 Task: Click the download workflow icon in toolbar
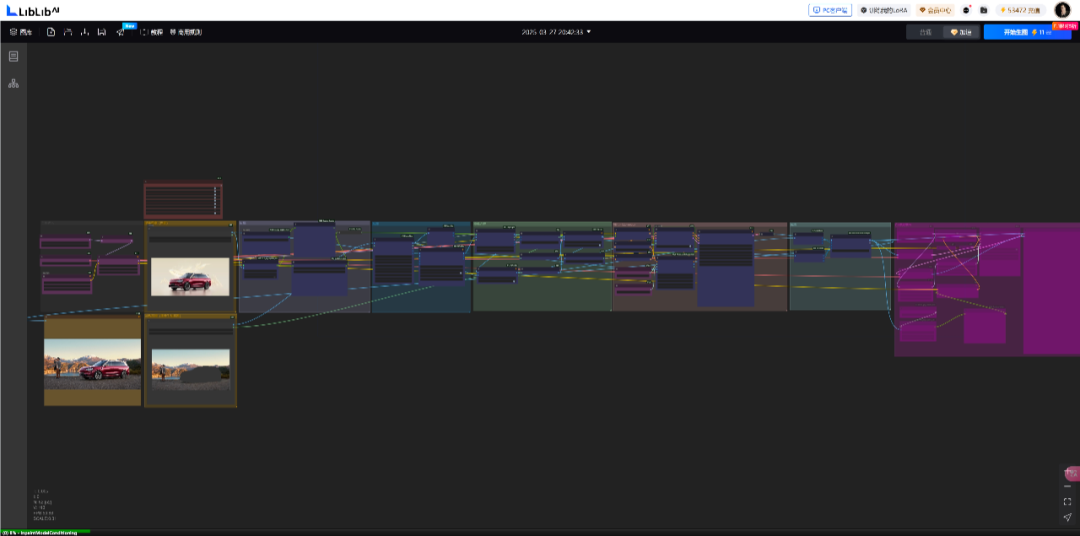pos(85,32)
